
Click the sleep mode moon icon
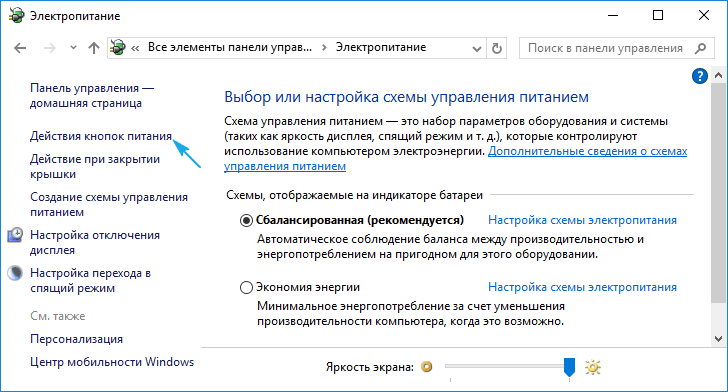[15, 273]
